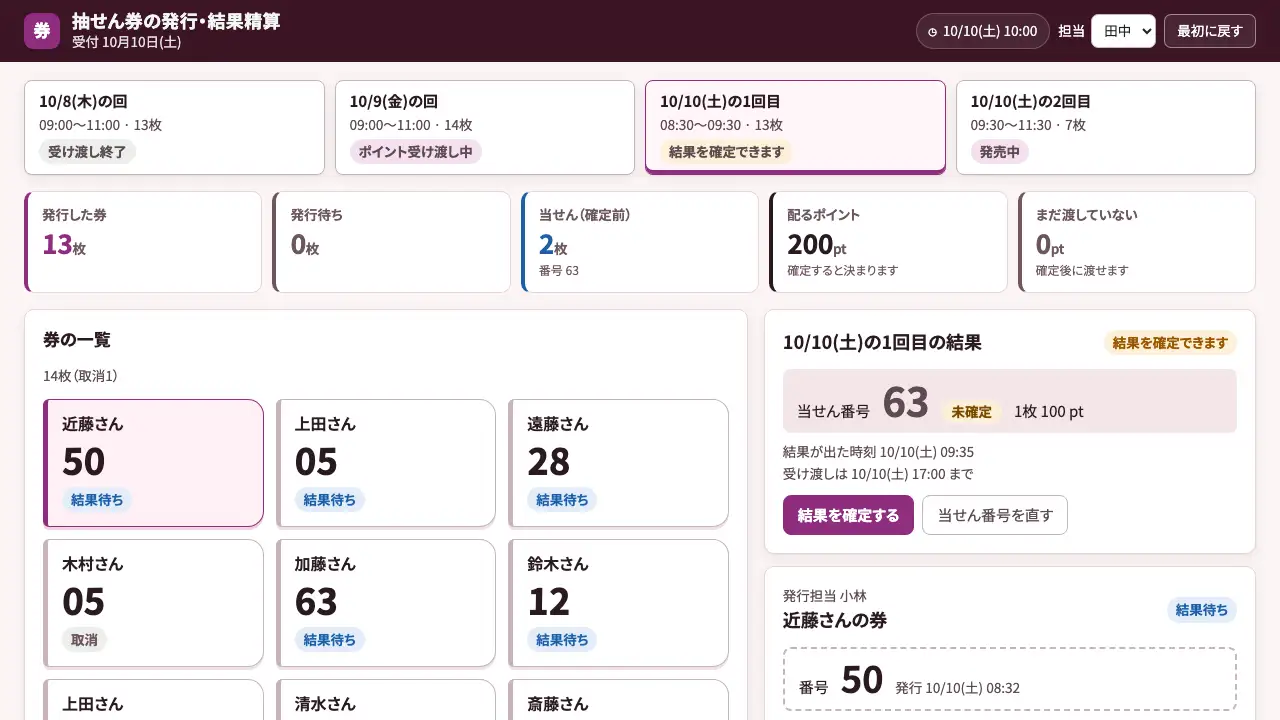Click the 当せん(確定前) 2枚 summary card

click(x=640, y=242)
